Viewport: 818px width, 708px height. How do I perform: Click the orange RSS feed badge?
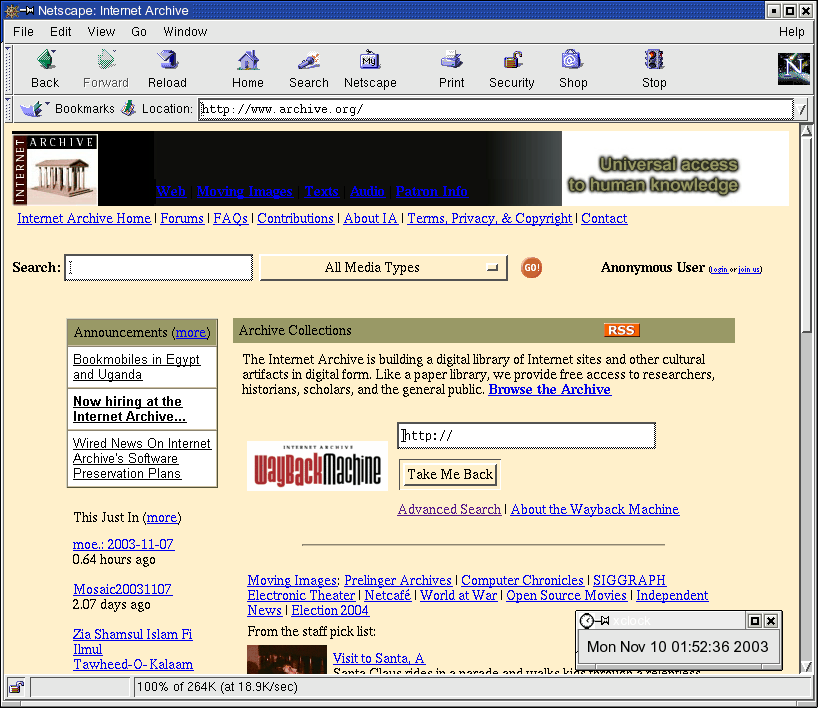tap(621, 330)
